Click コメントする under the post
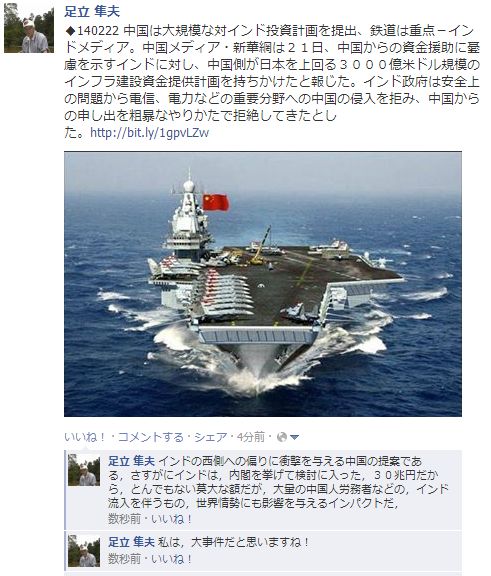Viewport: 491px width, 576px height. (150, 437)
